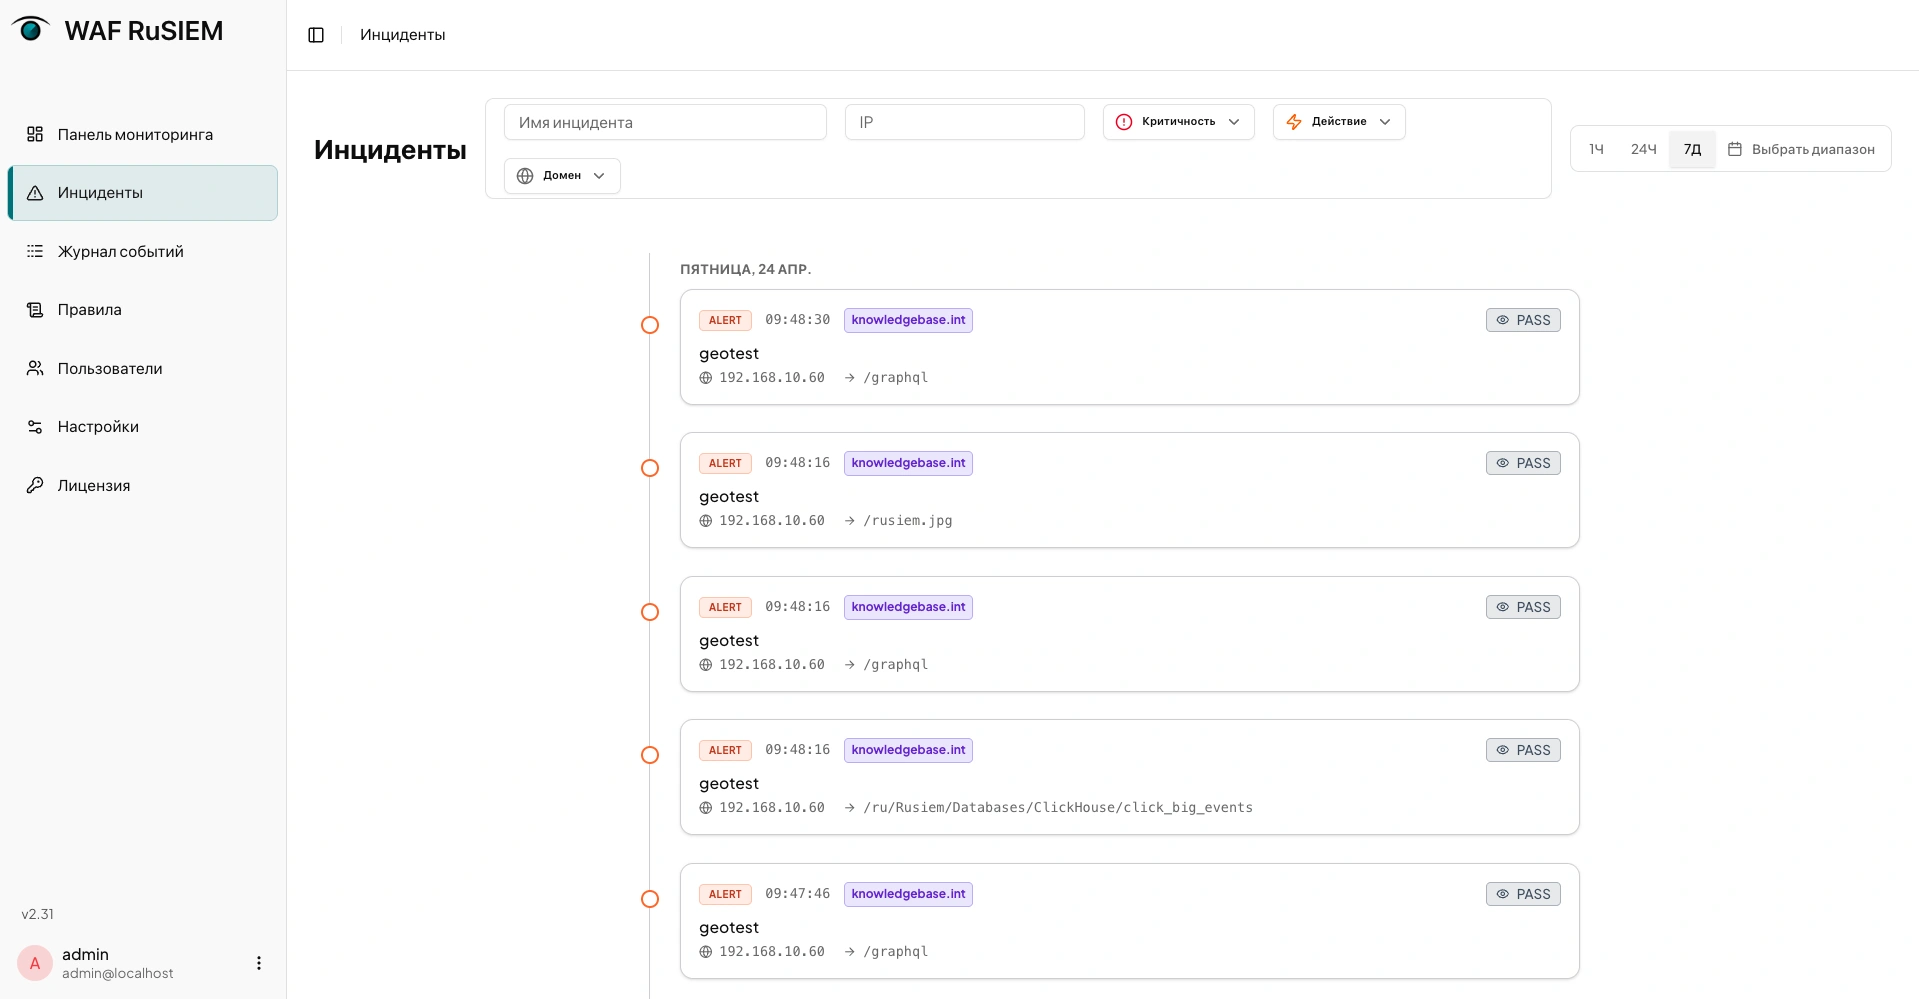The image size is (1919, 999).
Task: Go to Инциденты sidebar item
Action: click(x=143, y=193)
